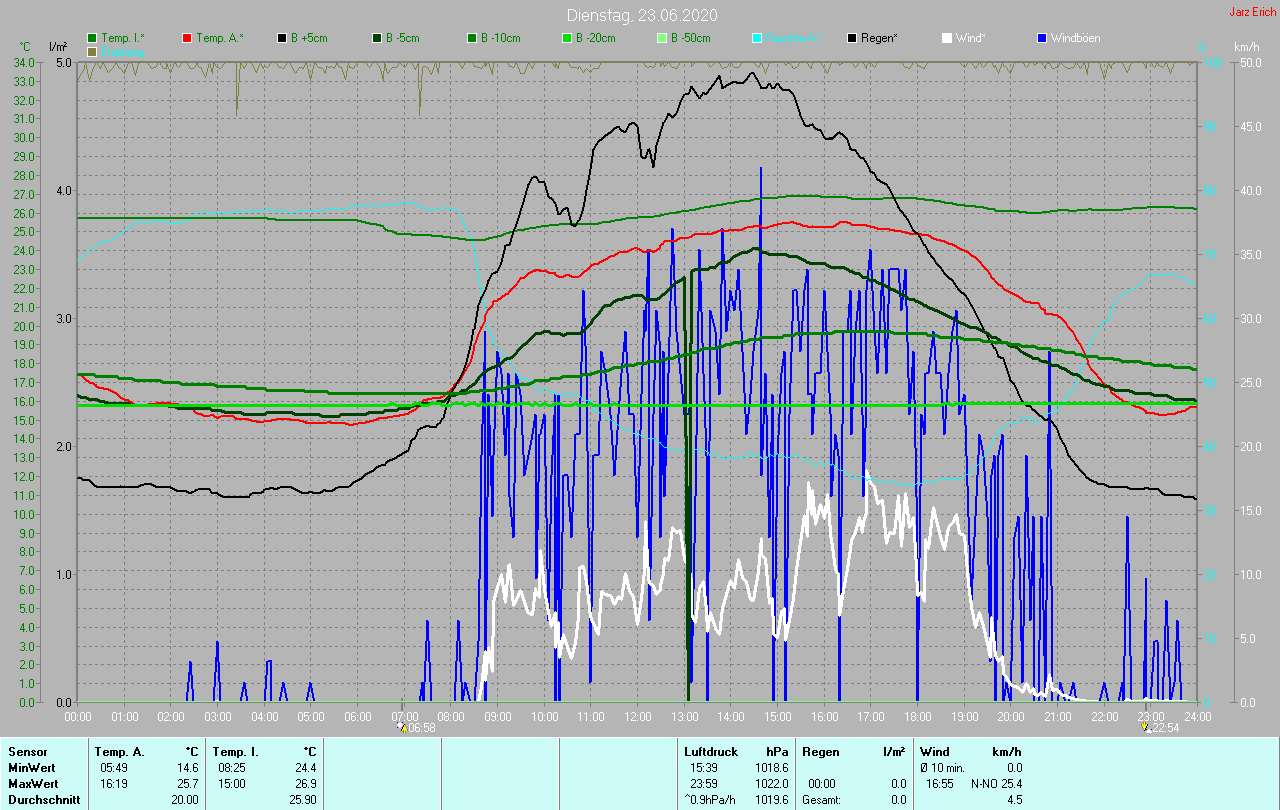Screen dimensions: 1280x810
Task: Click the red Temp. A. legend swatch
Action: pos(187,38)
